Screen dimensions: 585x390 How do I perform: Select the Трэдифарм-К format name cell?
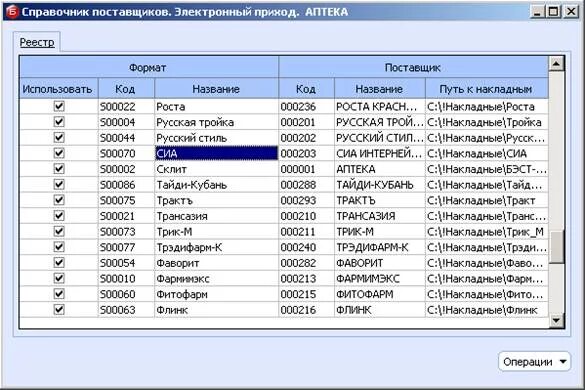click(x=216, y=248)
